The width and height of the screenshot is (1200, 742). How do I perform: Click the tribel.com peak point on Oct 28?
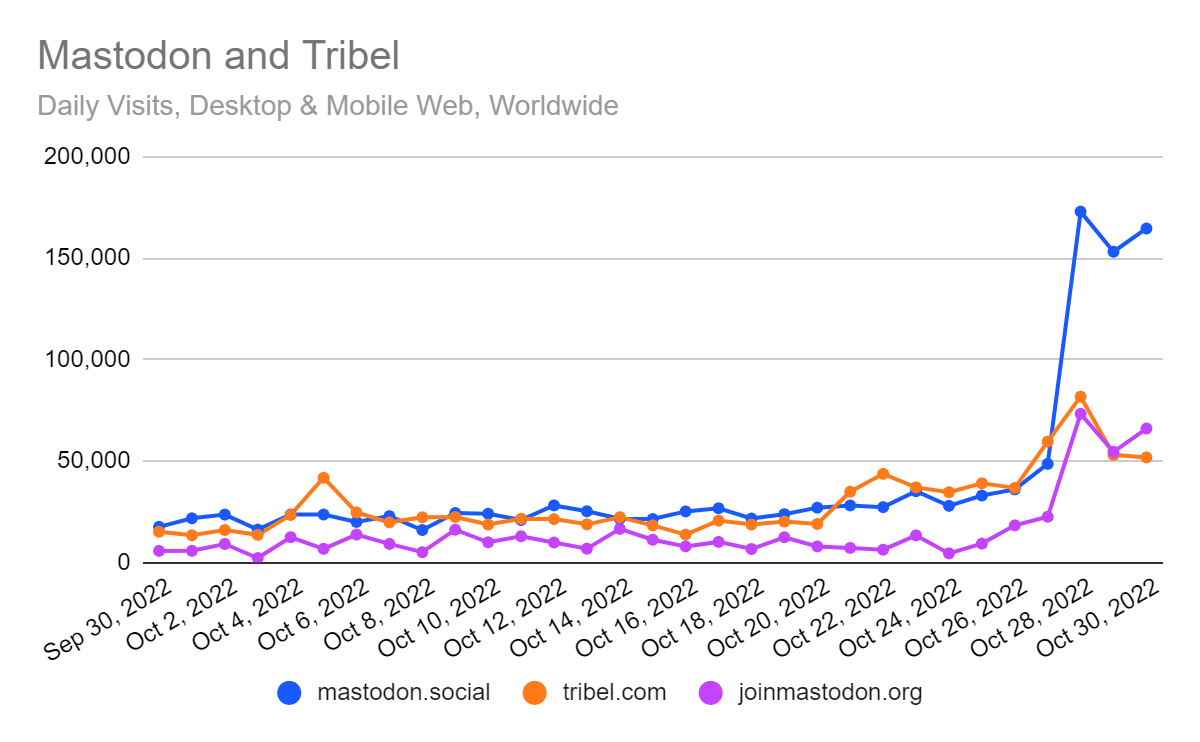pos(1080,397)
